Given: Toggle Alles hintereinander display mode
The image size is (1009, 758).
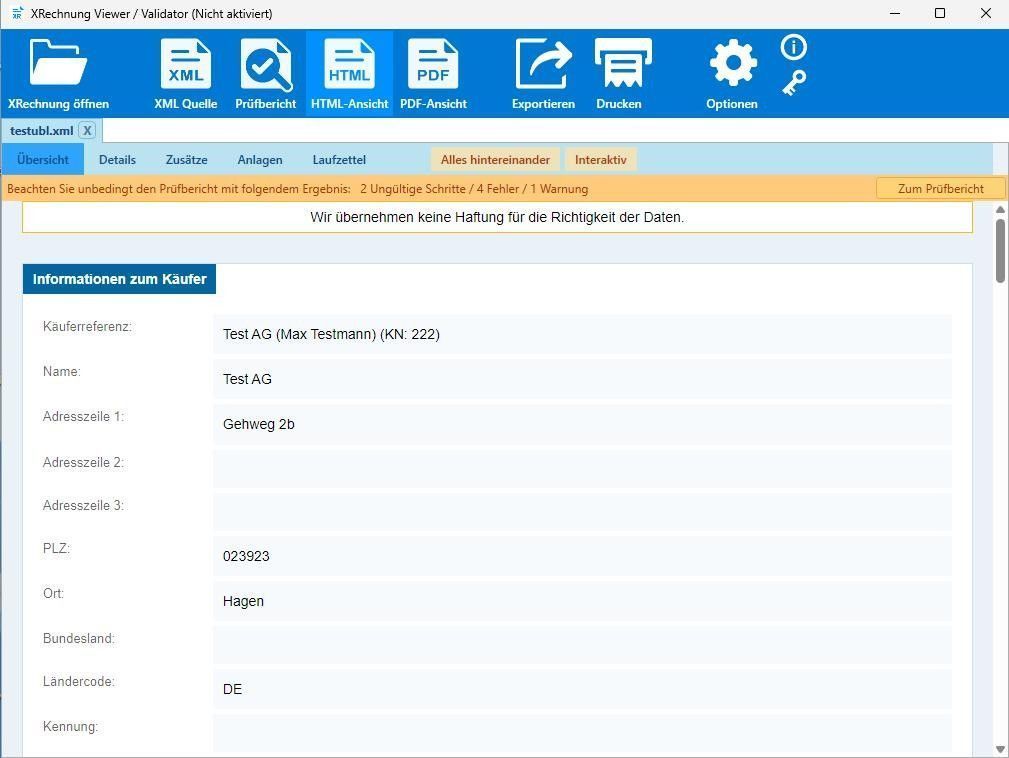Looking at the screenshot, I should point(495,160).
